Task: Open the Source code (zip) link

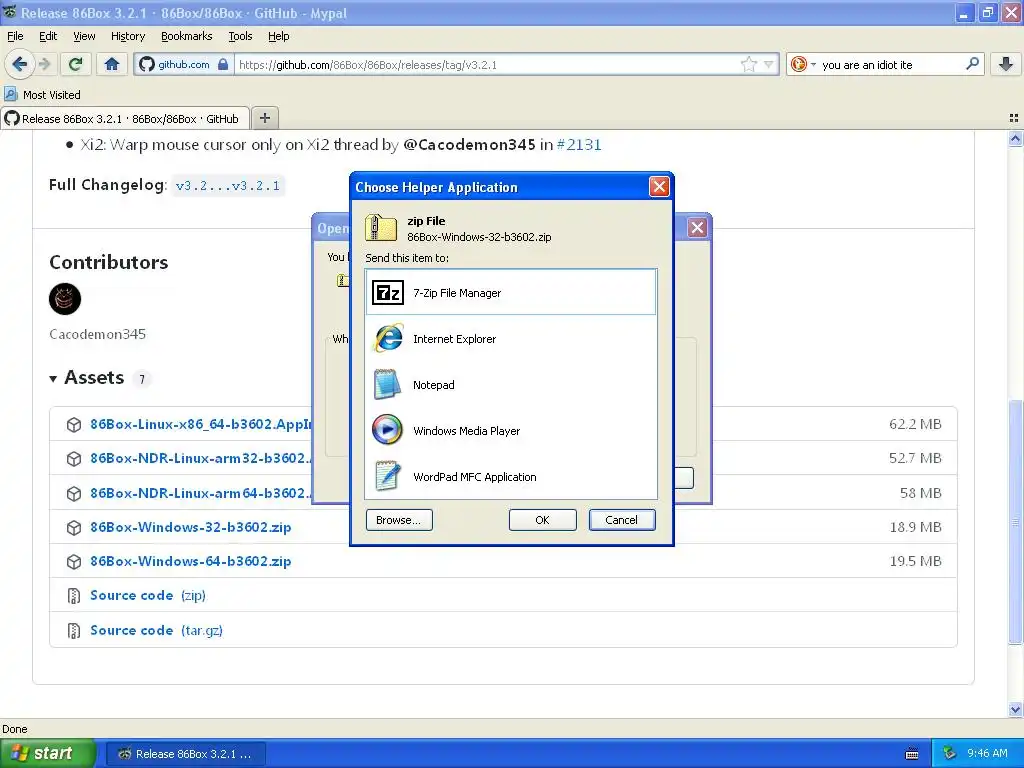Action: point(148,595)
